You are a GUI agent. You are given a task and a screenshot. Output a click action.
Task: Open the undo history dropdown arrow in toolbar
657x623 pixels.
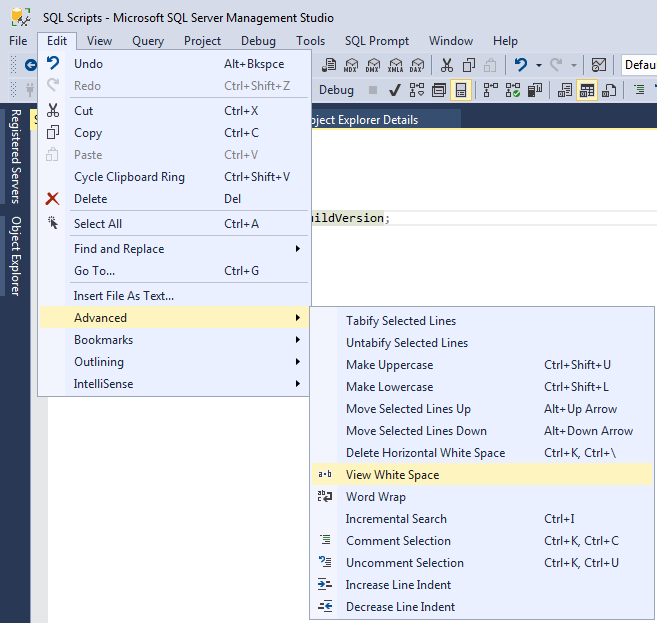pos(539,65)
